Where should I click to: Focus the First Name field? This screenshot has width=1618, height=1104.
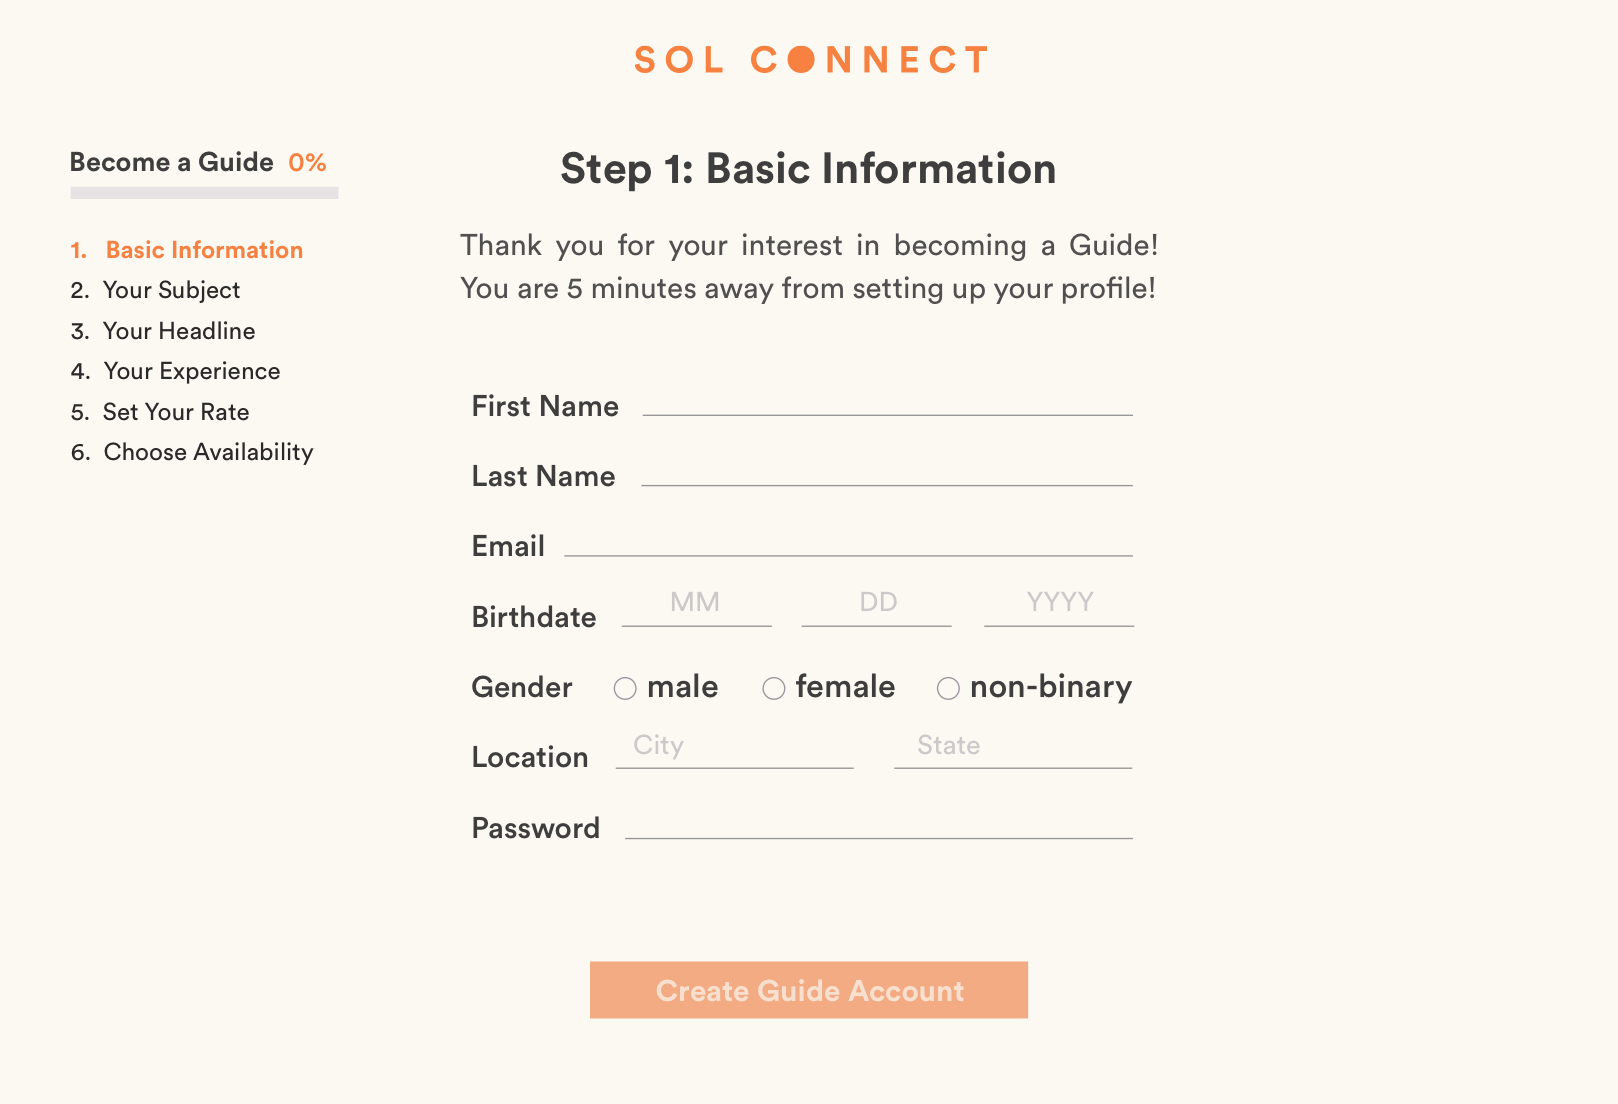tap(887, 403)
